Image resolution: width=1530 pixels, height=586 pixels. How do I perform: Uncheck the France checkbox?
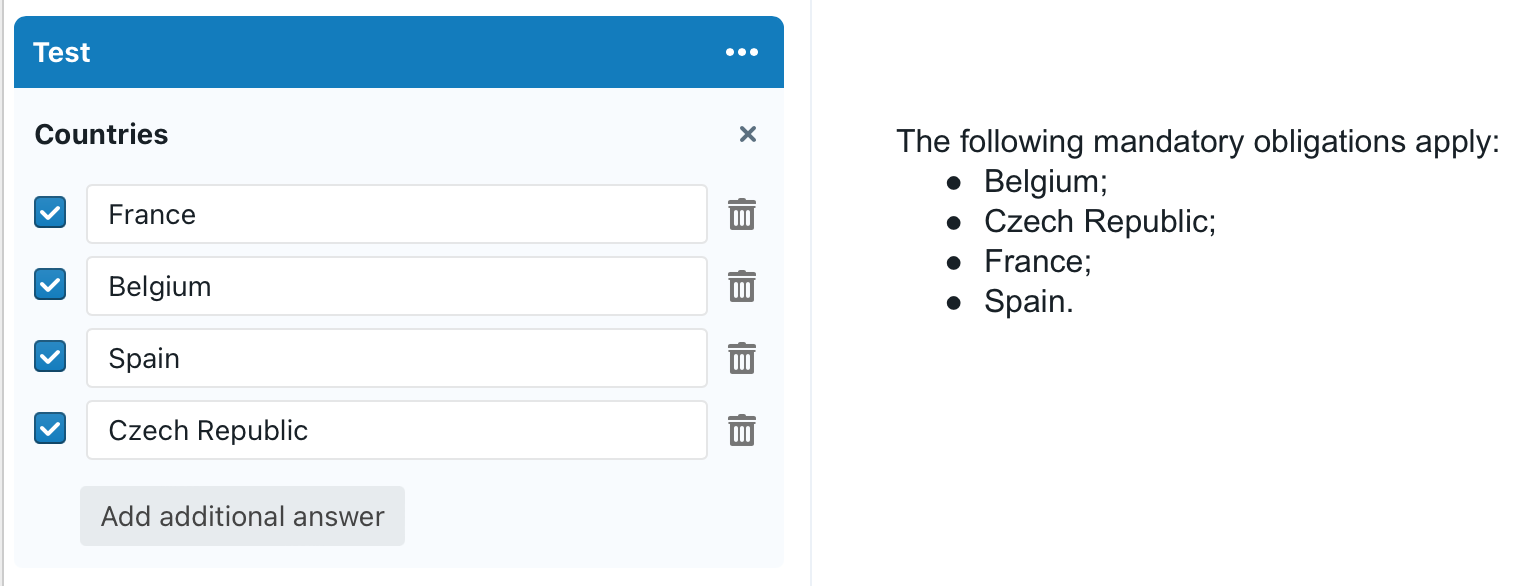point(50,213)
